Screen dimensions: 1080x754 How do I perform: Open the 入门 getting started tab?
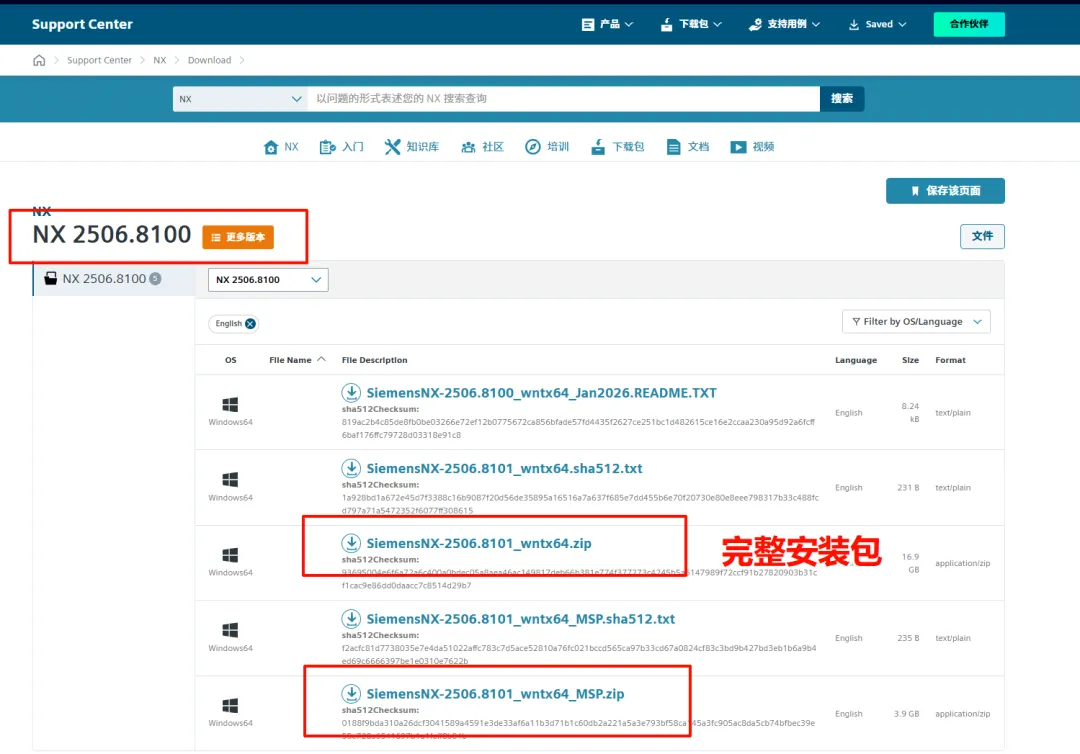click(x=342, y=147)
